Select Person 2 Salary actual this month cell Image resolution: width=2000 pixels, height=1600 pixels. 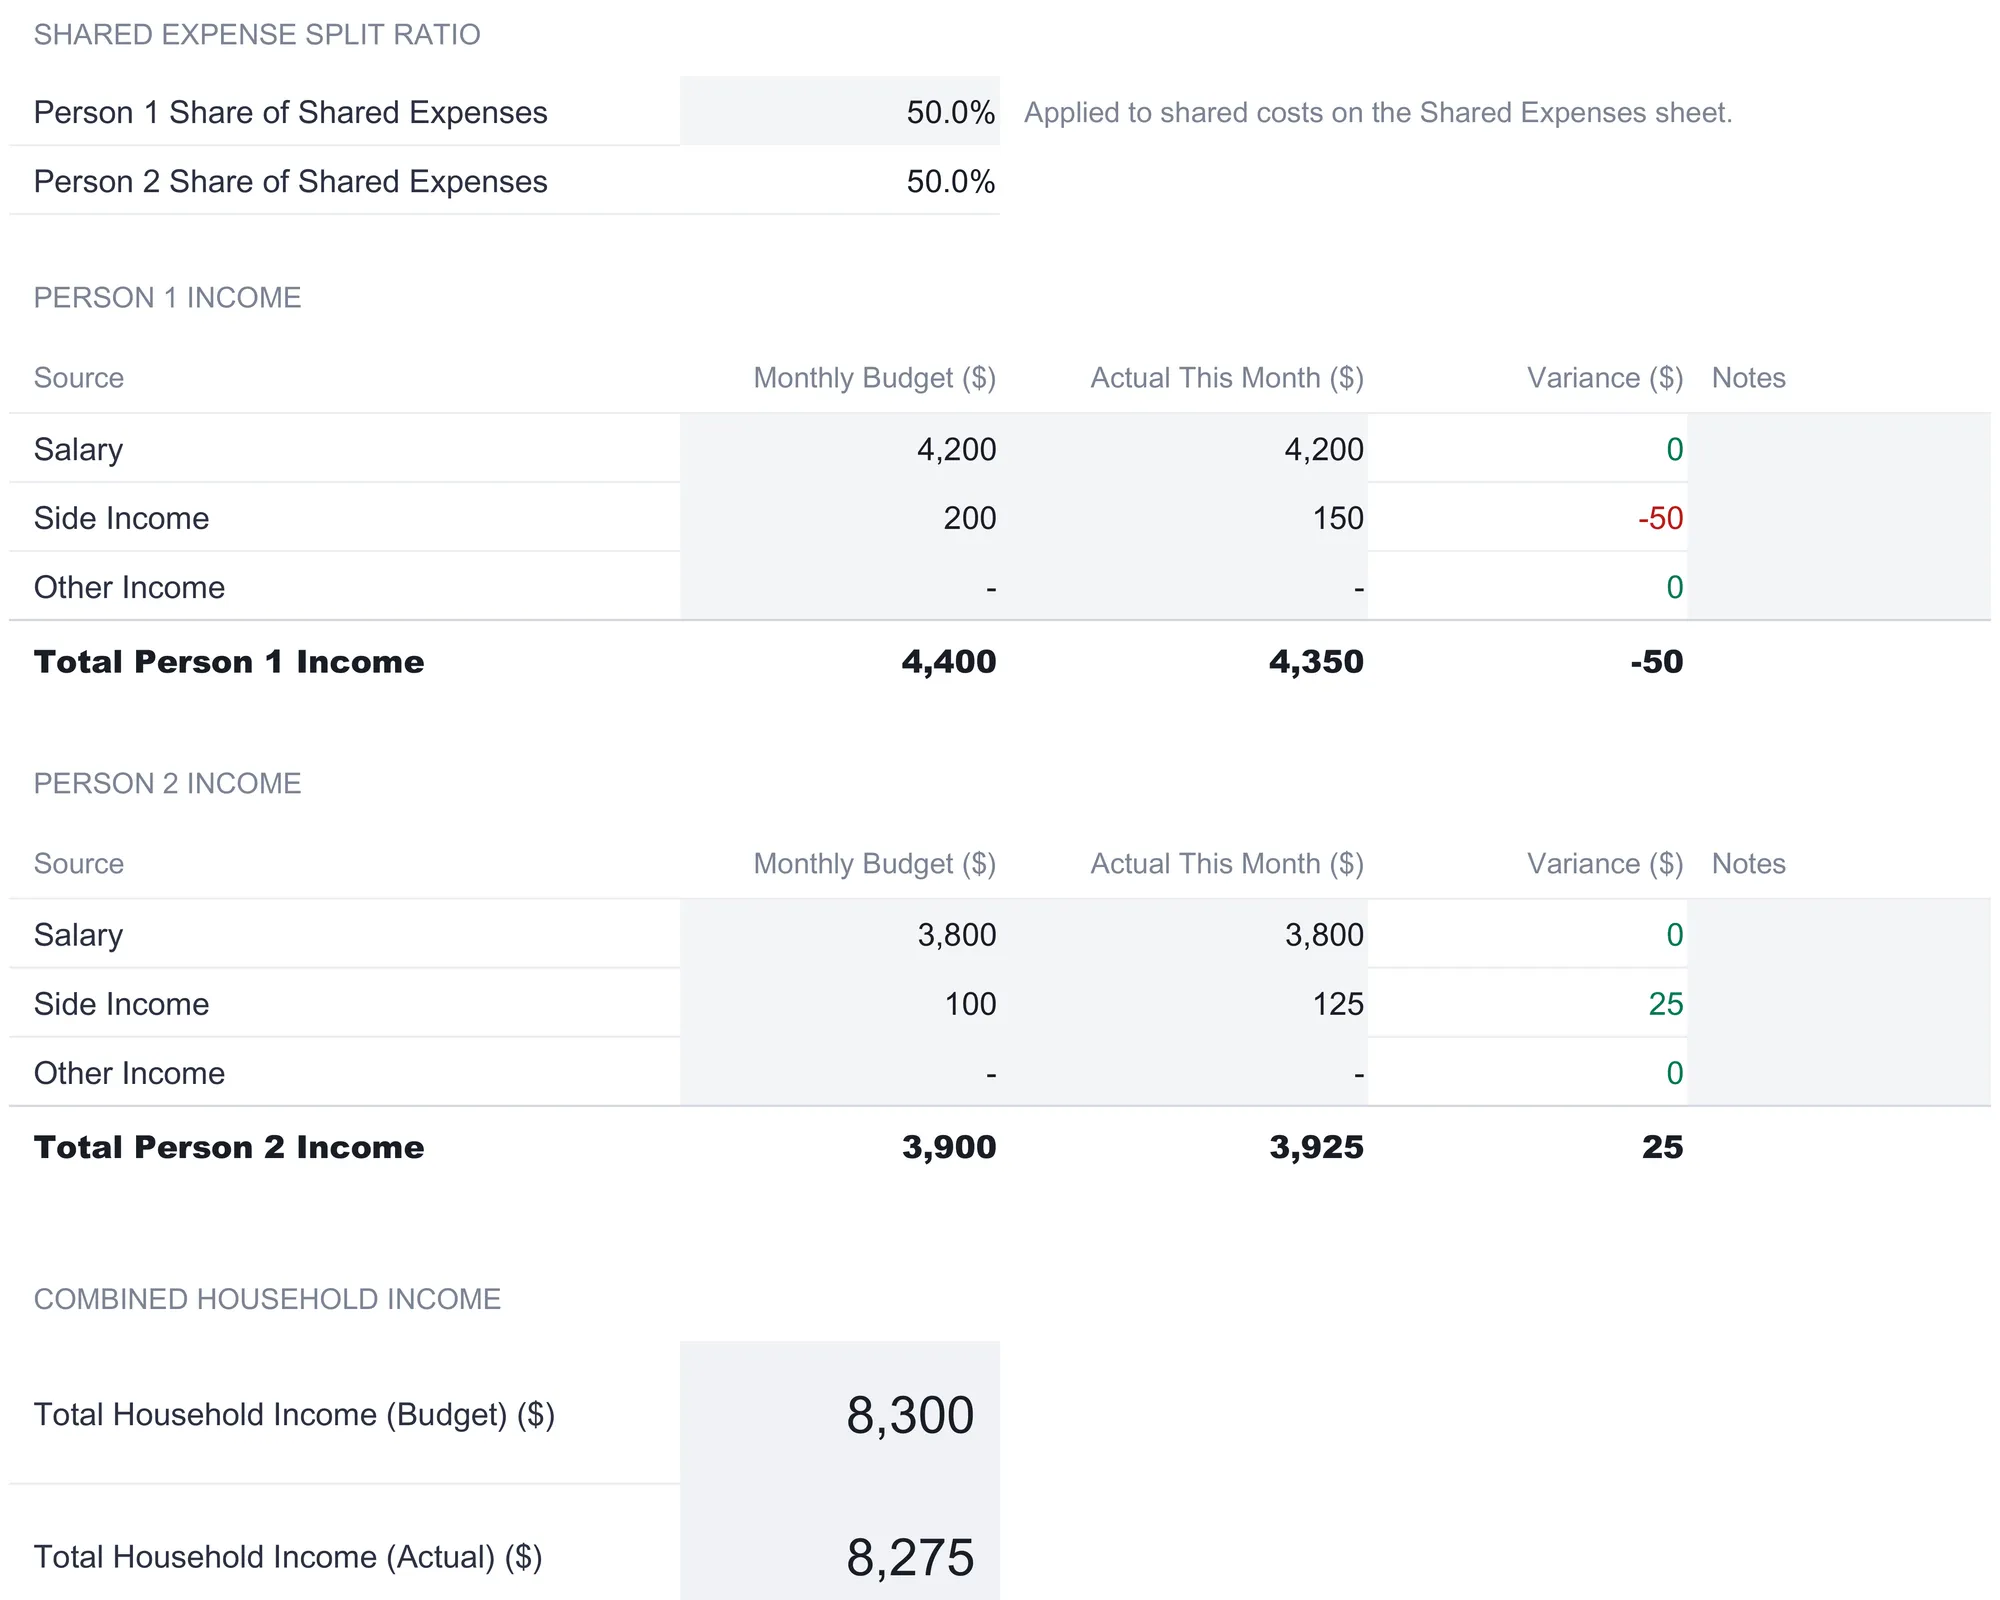tap(1184, 934)
